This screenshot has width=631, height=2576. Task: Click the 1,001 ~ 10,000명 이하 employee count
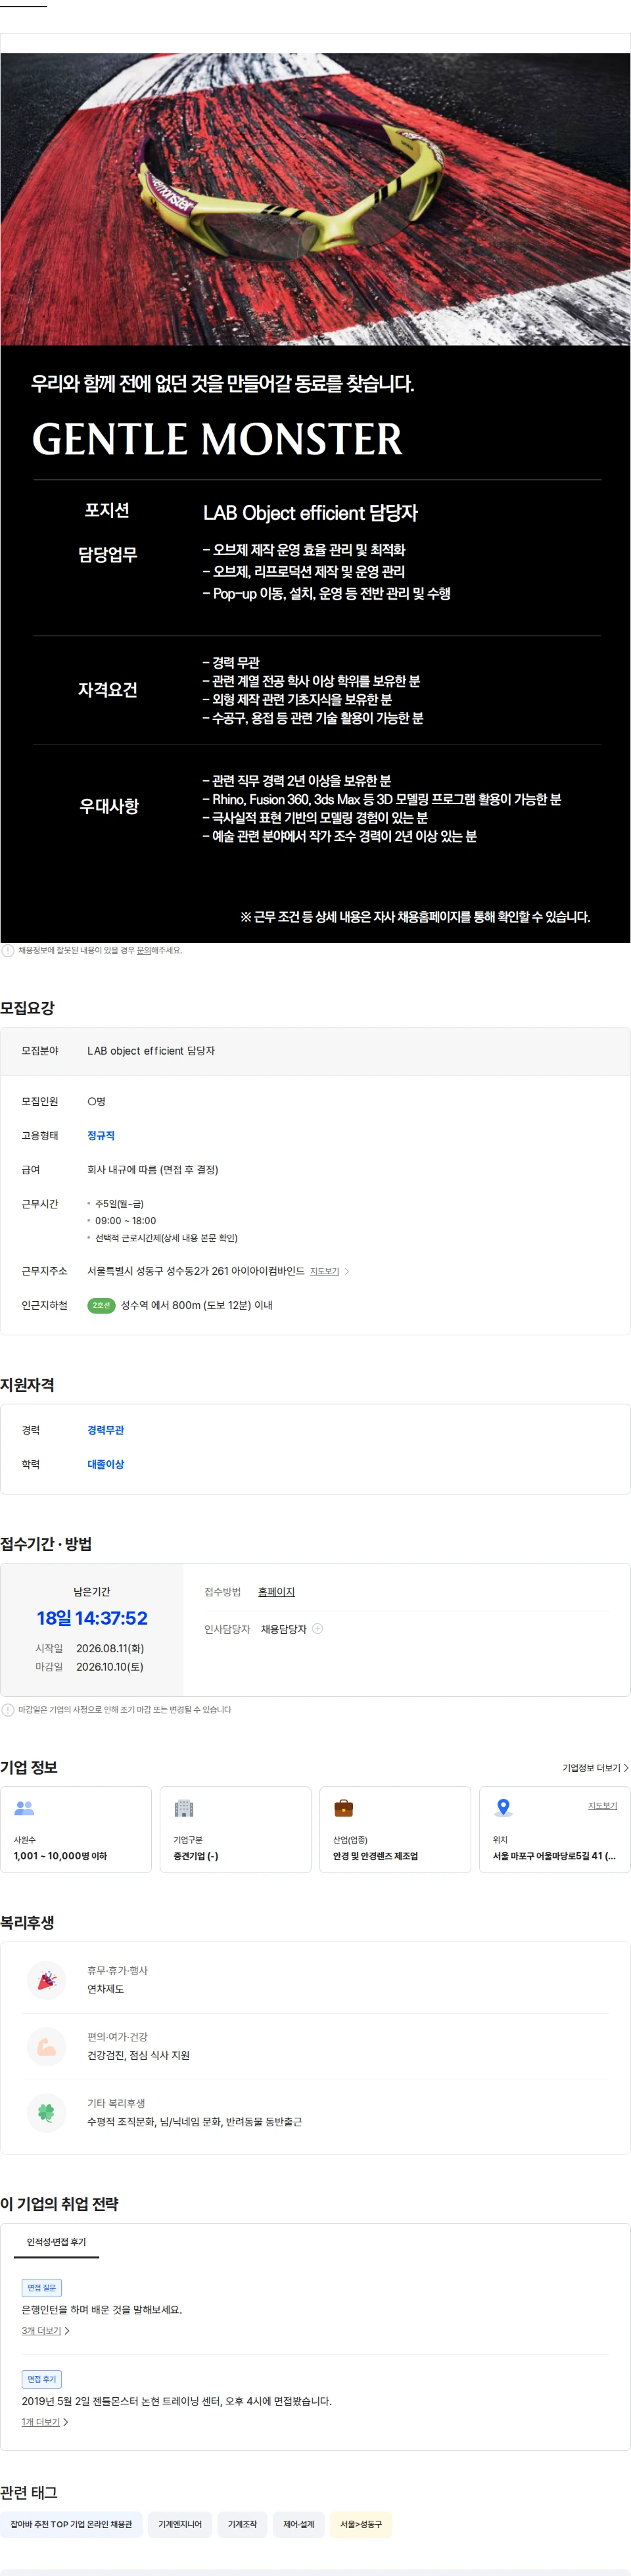pyautogui.click(x=60, y=1856)
